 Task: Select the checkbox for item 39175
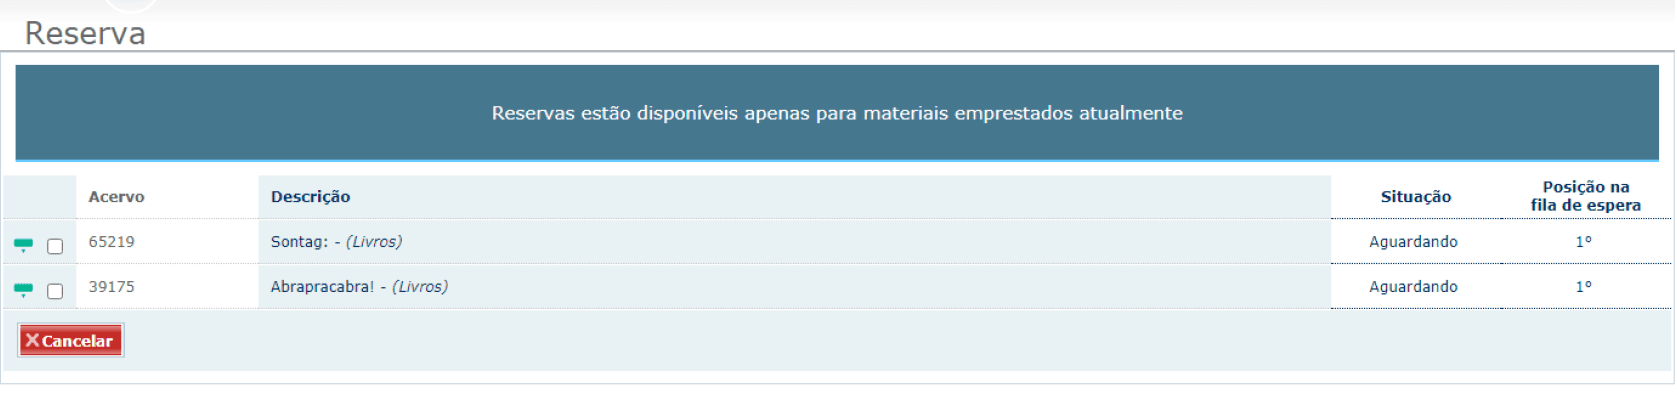55,291
